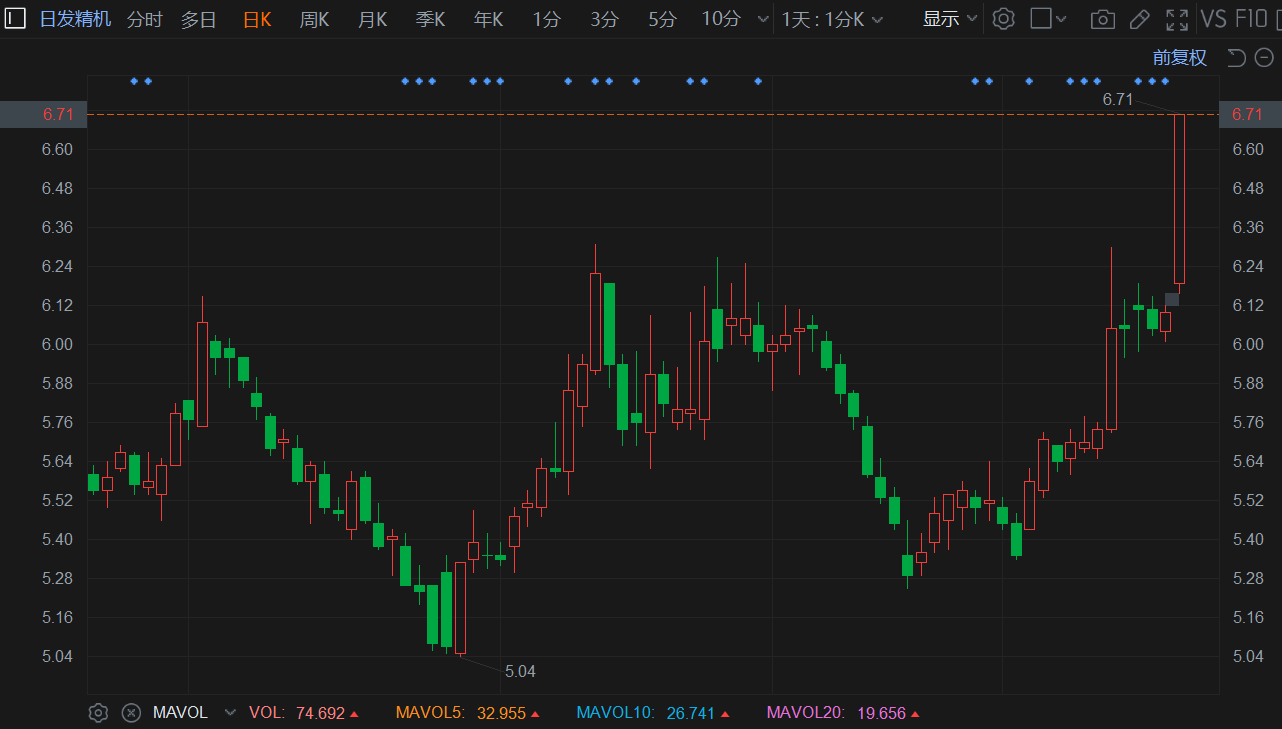1282x729 pixels.
Task: Toggle the sidebar panel icon beside 日发精机
Action: 15,18
